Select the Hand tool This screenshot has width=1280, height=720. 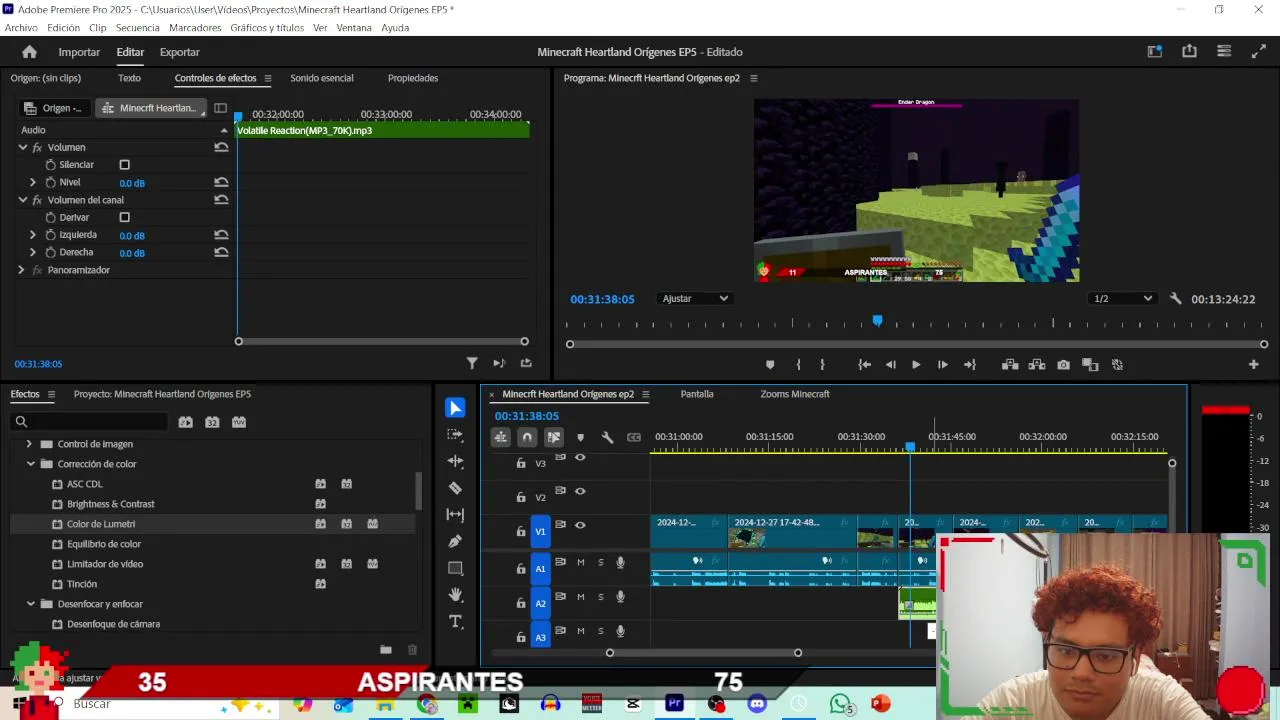click(x=455, y=595)
